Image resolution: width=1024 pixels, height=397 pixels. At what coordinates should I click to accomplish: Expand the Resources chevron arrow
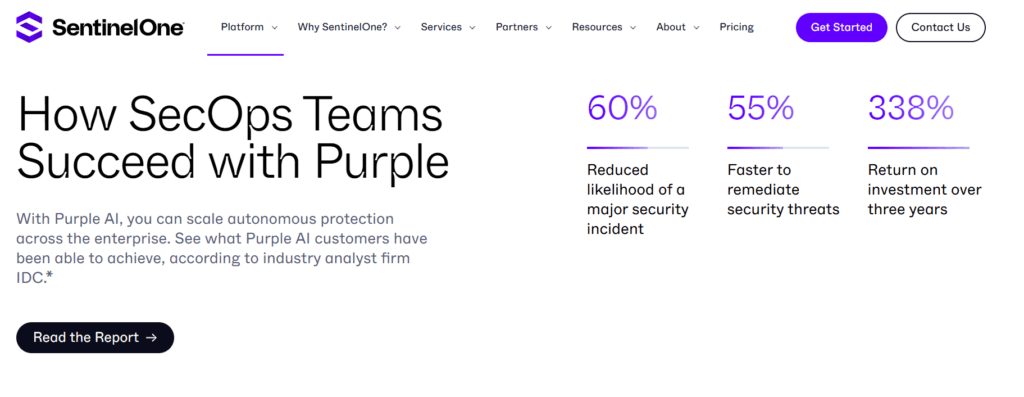point(633,28)
